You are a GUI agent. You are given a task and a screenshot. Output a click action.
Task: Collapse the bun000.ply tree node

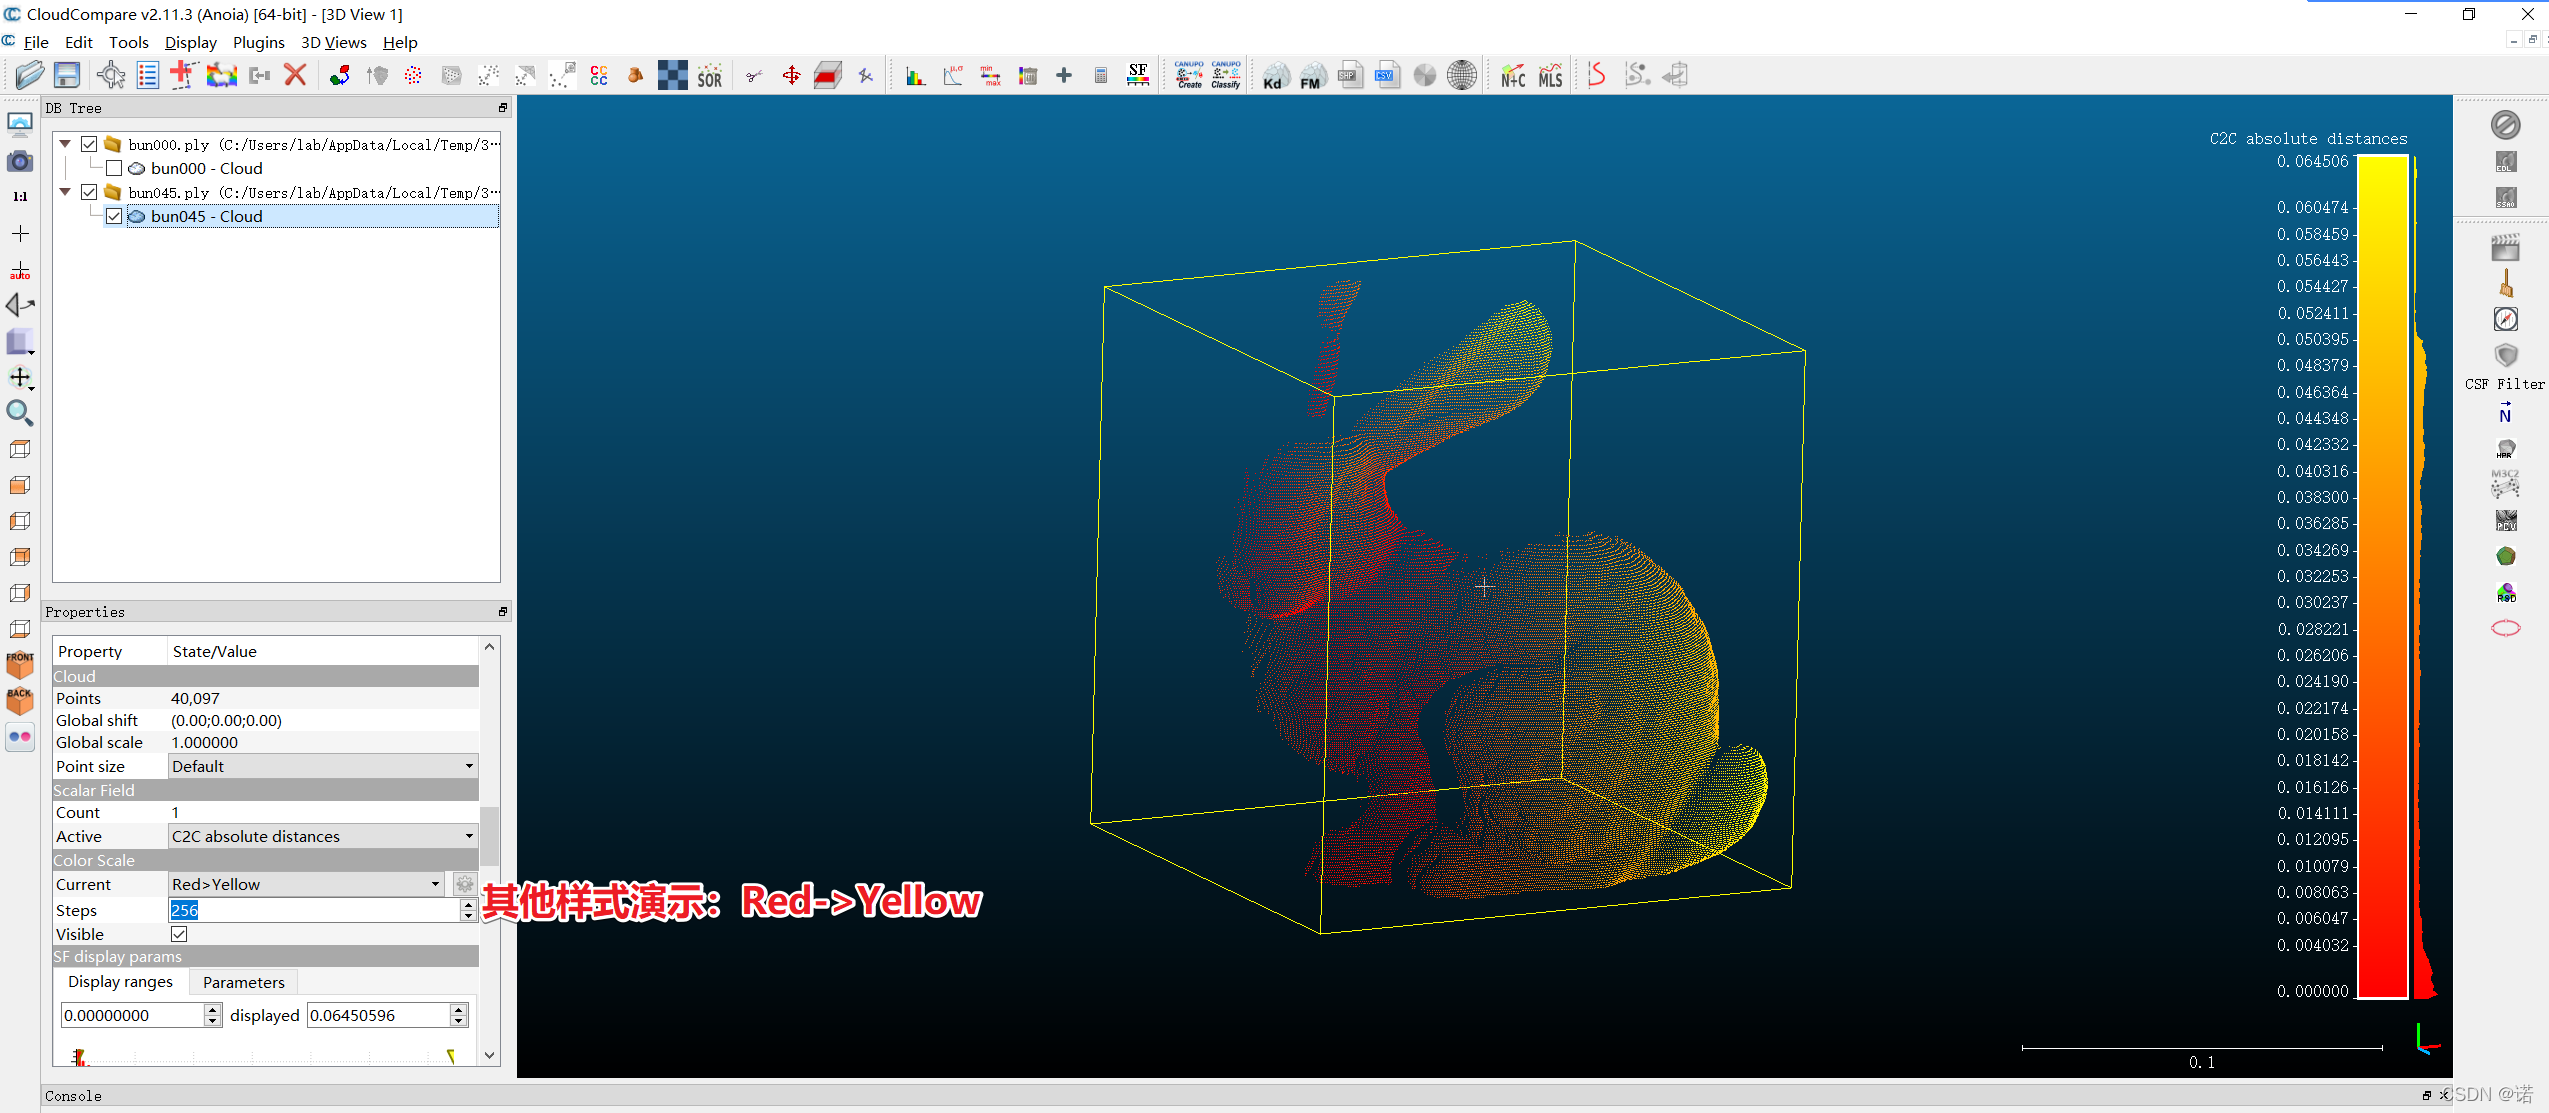(65, 144)
